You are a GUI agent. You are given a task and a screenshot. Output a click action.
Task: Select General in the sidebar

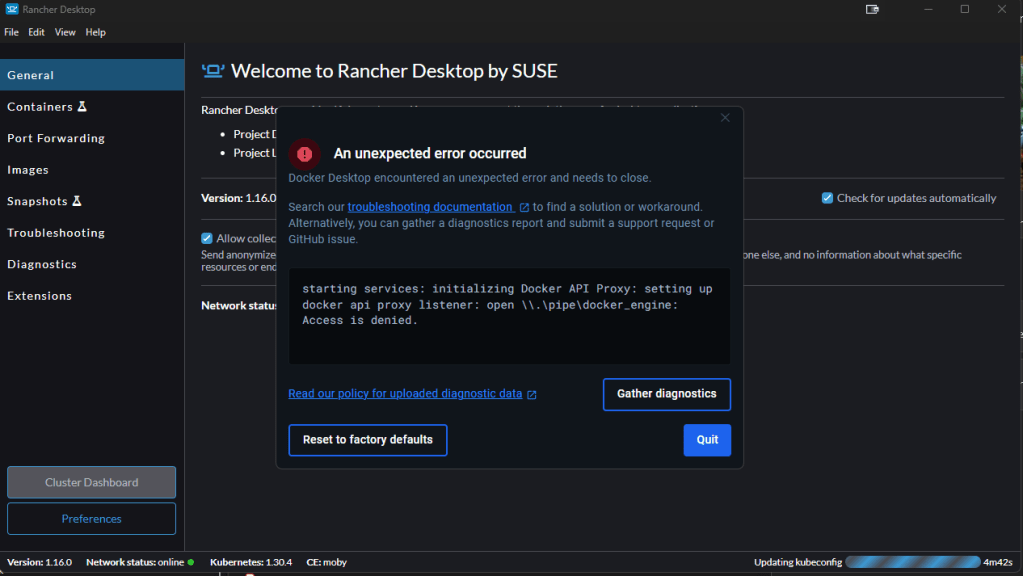[x=92, y=75]
